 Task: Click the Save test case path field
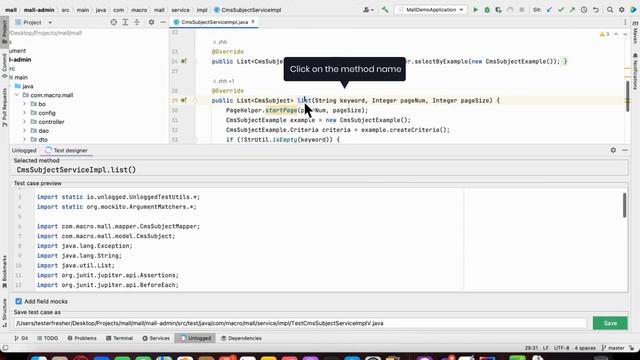click(x=300, y=323)
